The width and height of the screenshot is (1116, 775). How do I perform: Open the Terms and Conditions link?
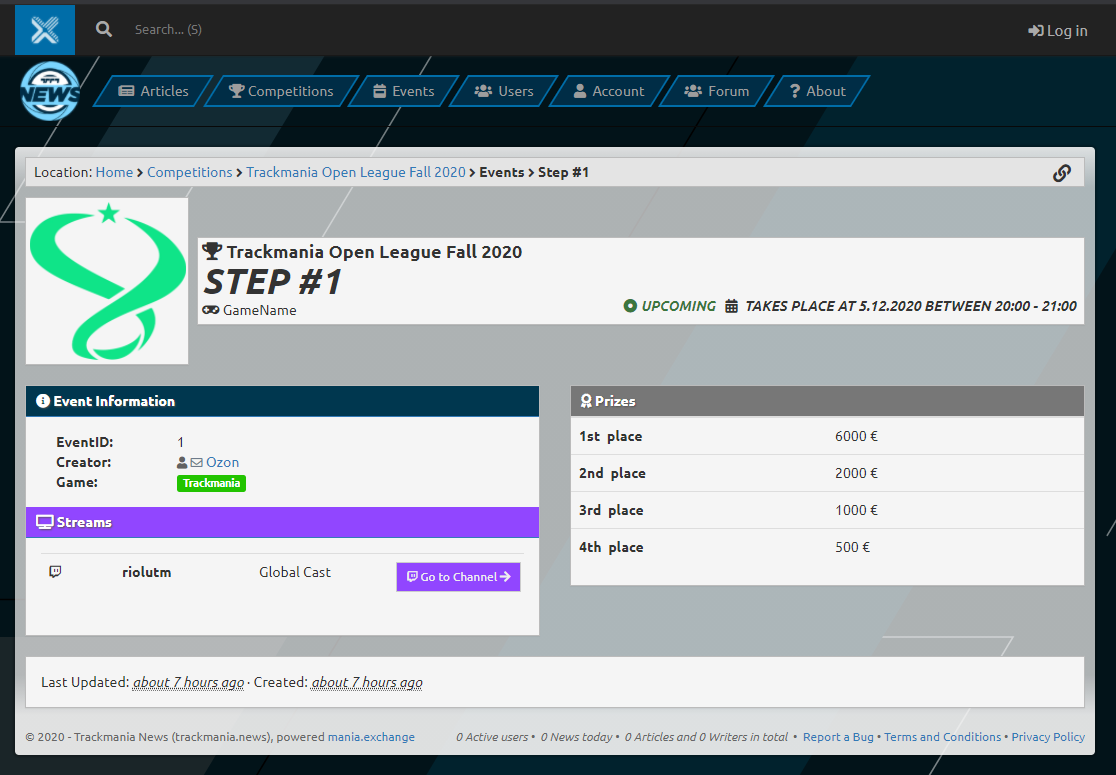942,737
